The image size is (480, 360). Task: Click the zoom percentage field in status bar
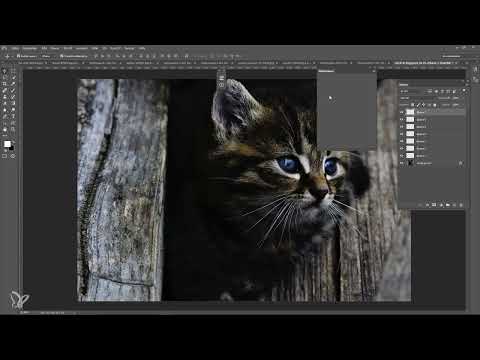coord(25,313)
